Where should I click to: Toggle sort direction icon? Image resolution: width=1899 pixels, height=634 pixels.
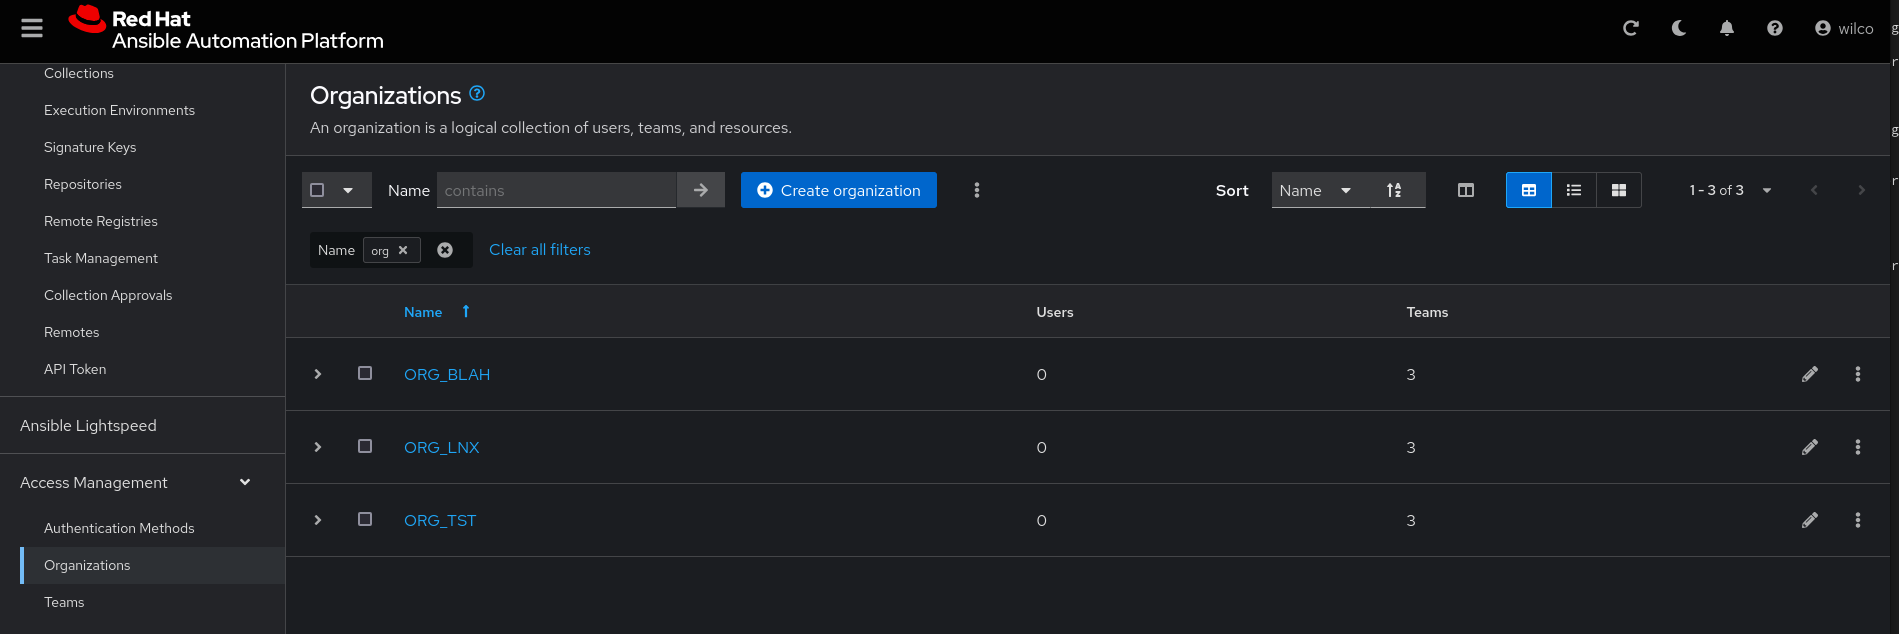[x=1394, y=190]
